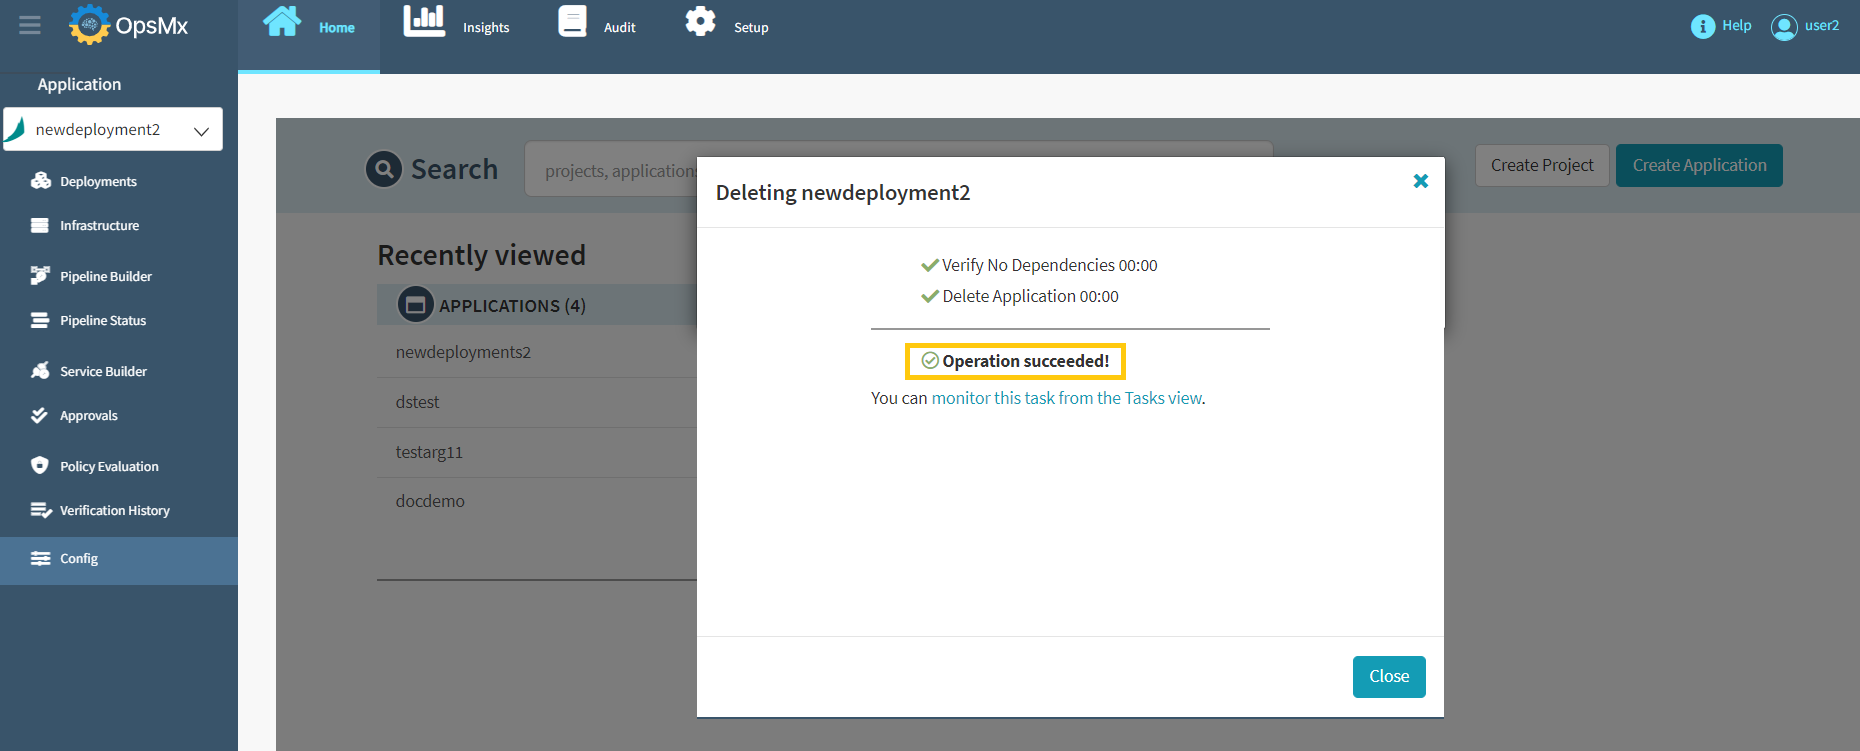Dismiss the dialog with the X icon
Image resolution: width=1860 pixels, height=751 pixels.
(1420, 181)
